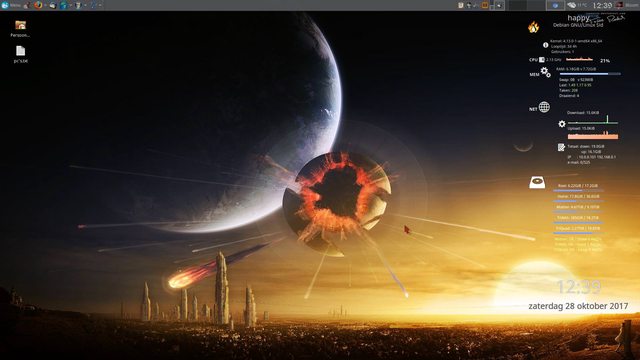Open the weather applet cloud icon
Image resolution: width=640 pixels, height=360 pixels.
571,5
